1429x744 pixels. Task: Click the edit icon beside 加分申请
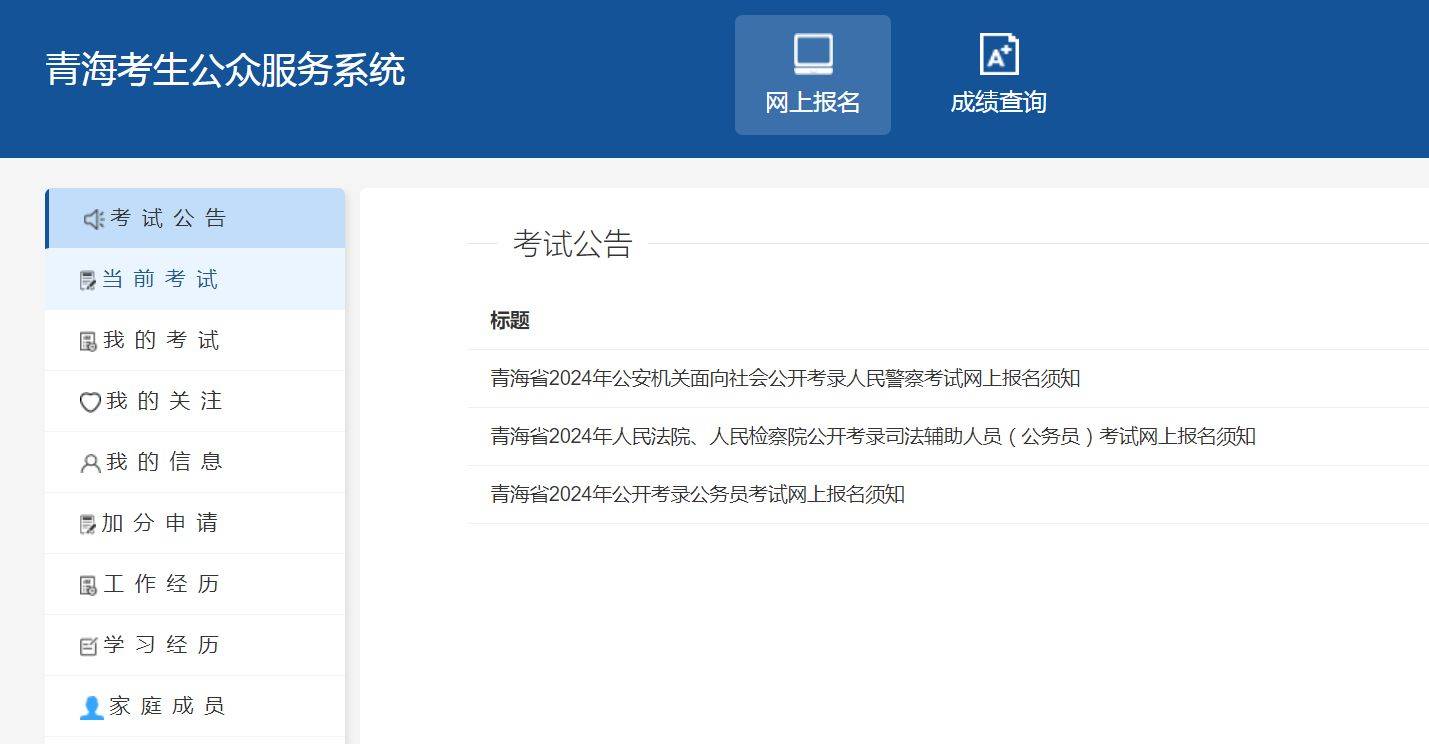click(x=88, y=524)
